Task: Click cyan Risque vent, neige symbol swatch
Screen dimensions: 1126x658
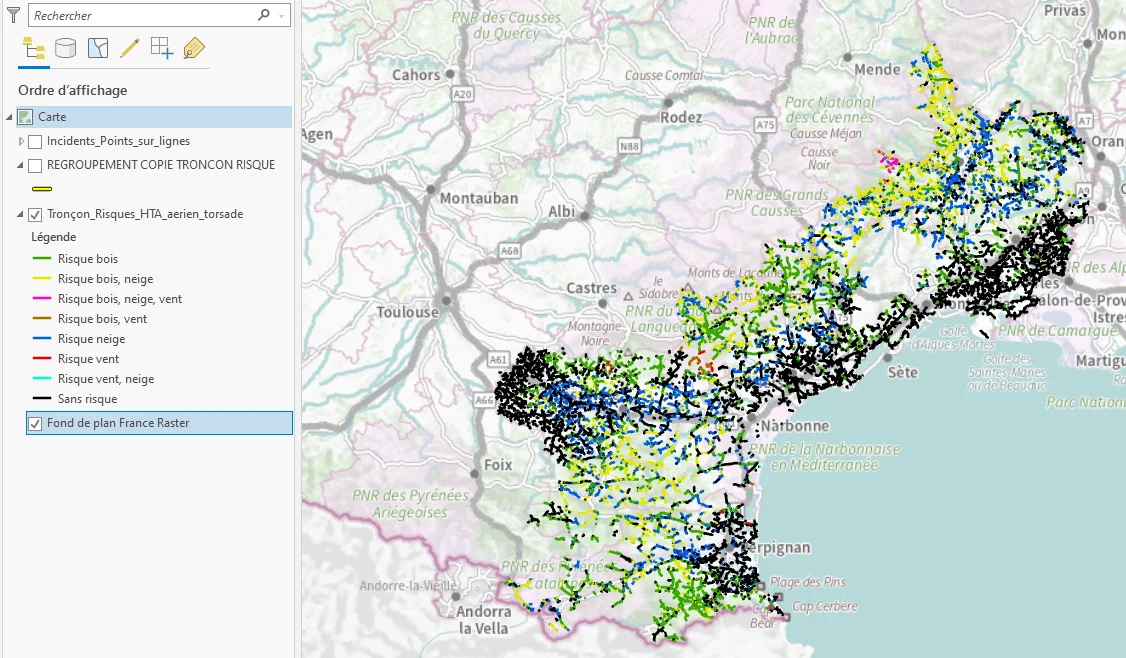Action: 42,379
